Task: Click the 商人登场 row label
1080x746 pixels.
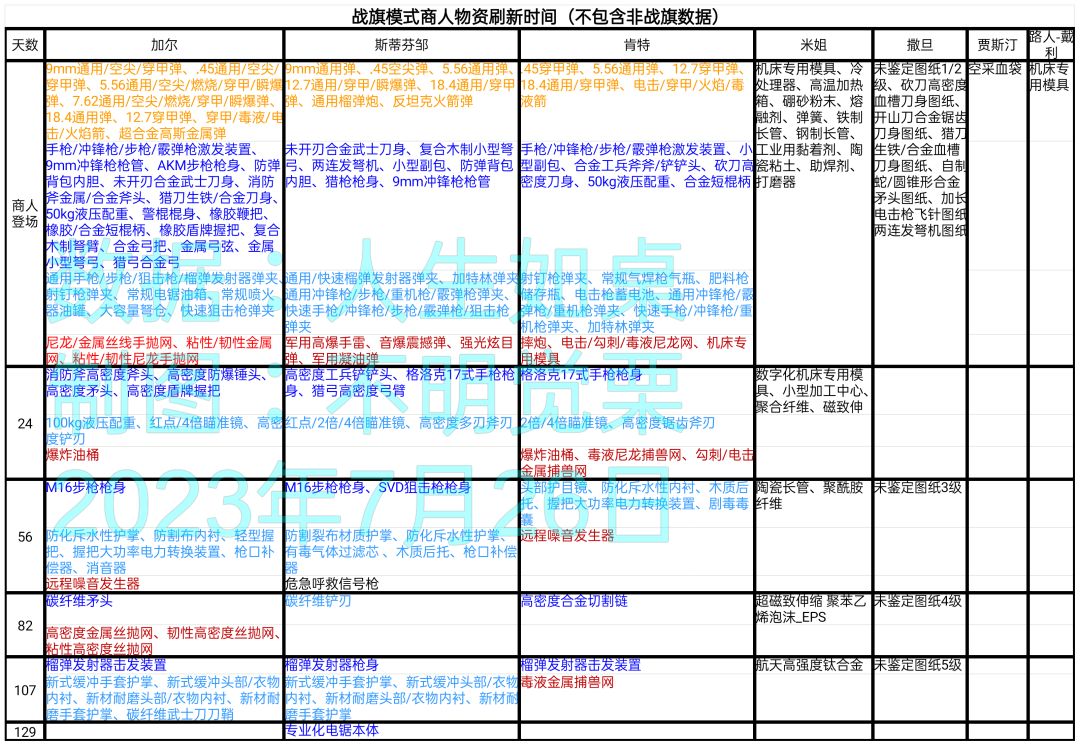Action: point(25,214)
